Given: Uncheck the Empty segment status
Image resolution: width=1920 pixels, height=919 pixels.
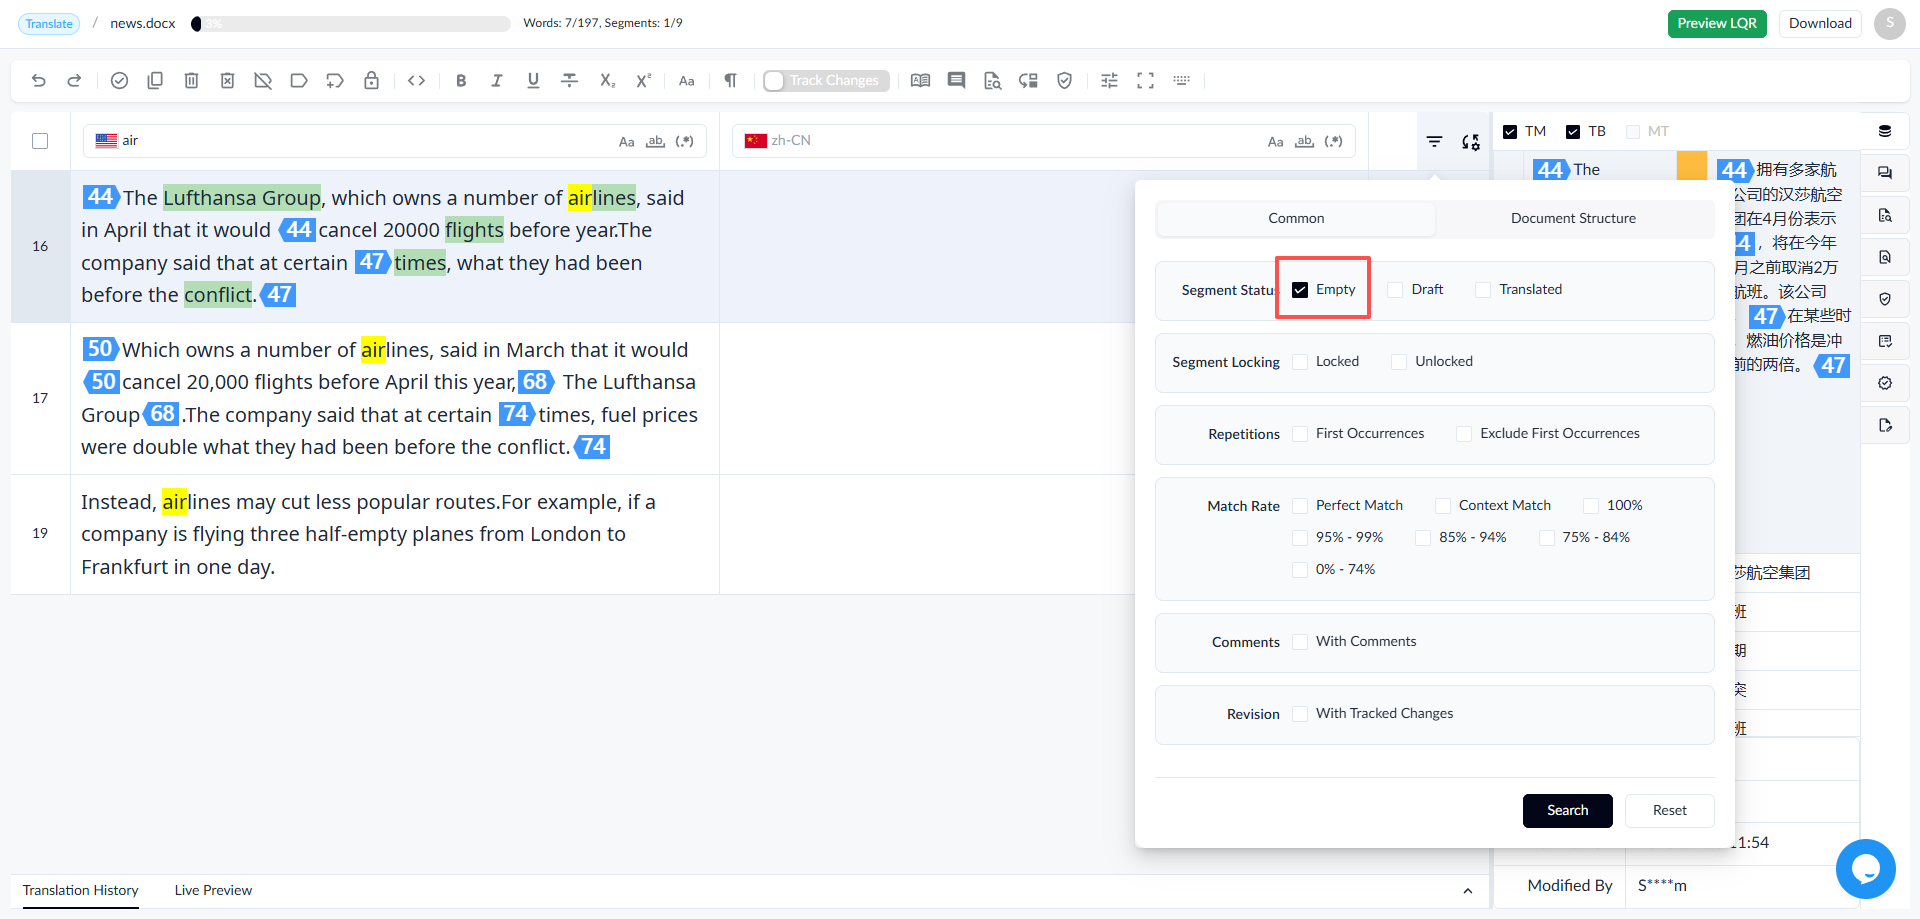Looking at the screenshot, I should point(1300,290).
